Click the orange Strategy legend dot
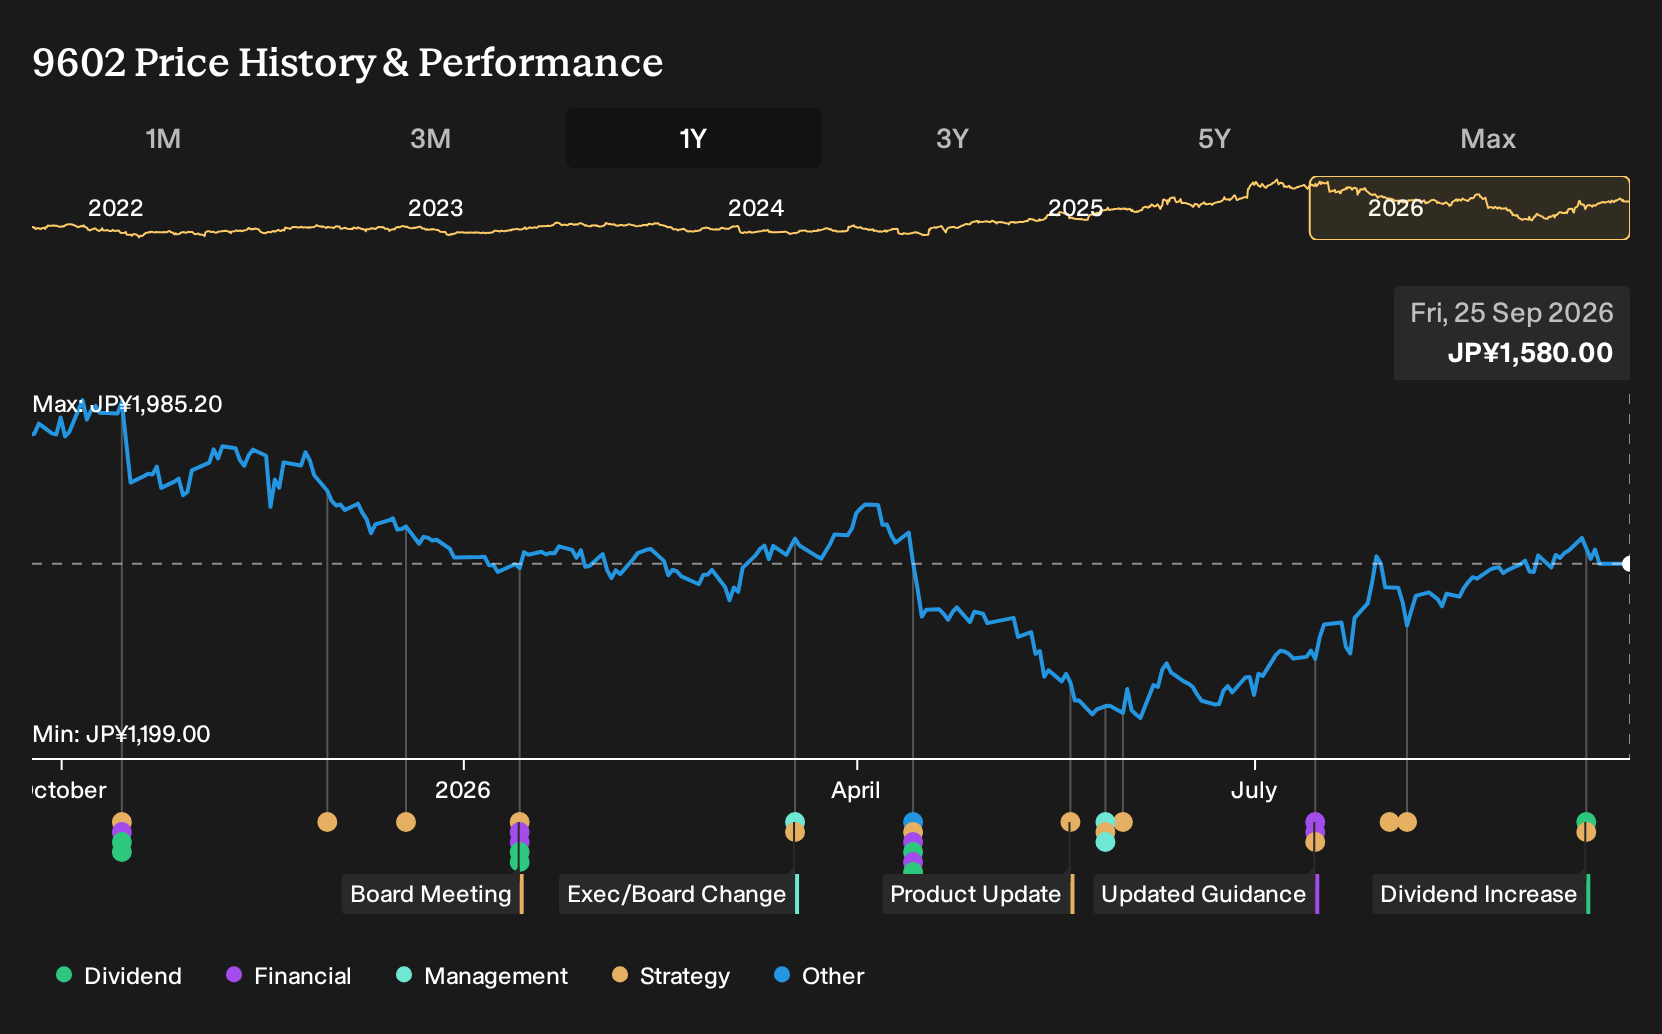This screenshot has width=1662, height=1034. click(620, 975)
